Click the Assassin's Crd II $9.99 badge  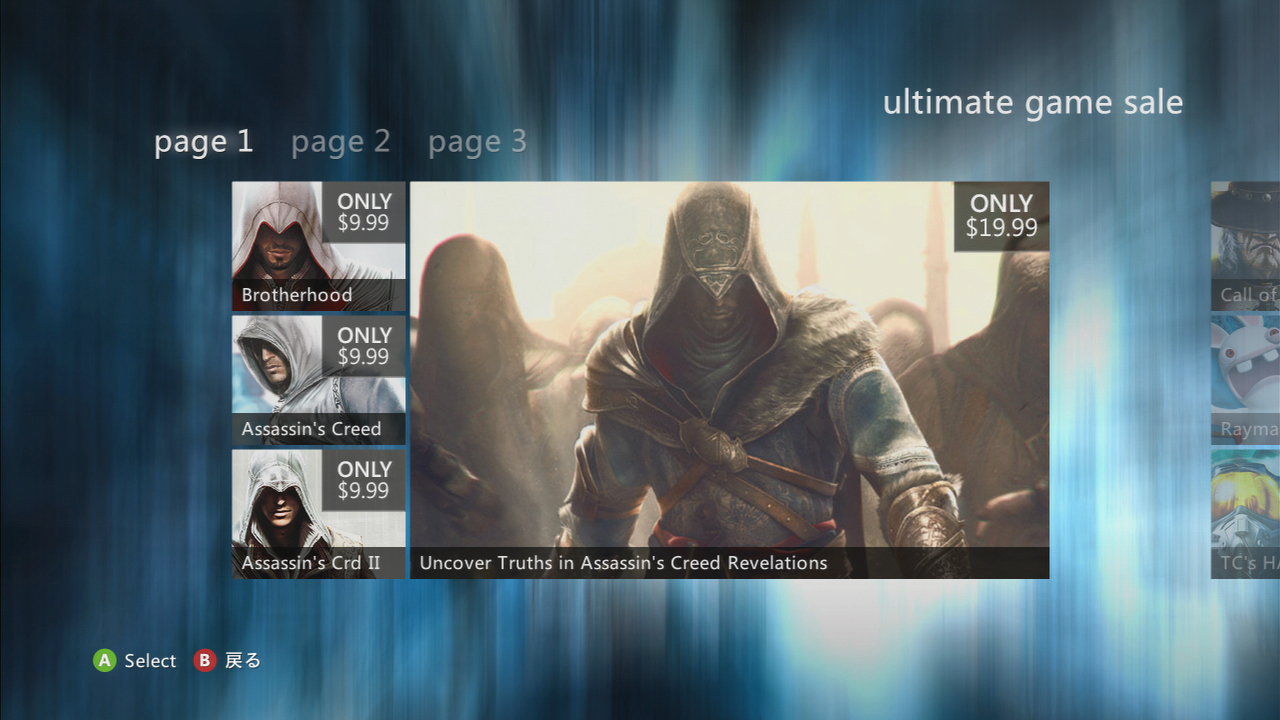click(364, 480)
